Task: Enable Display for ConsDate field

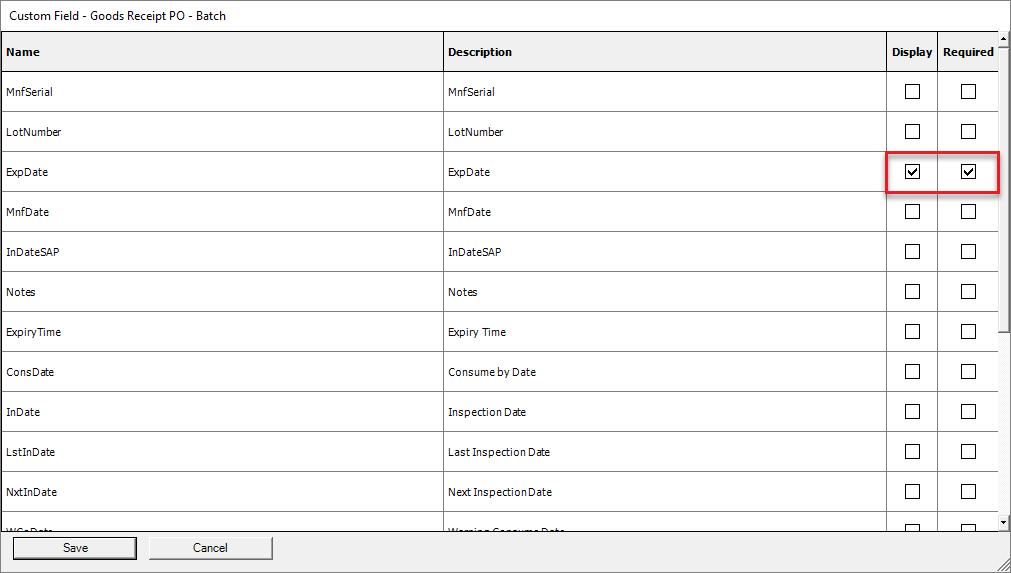Action: coord(912,372)
